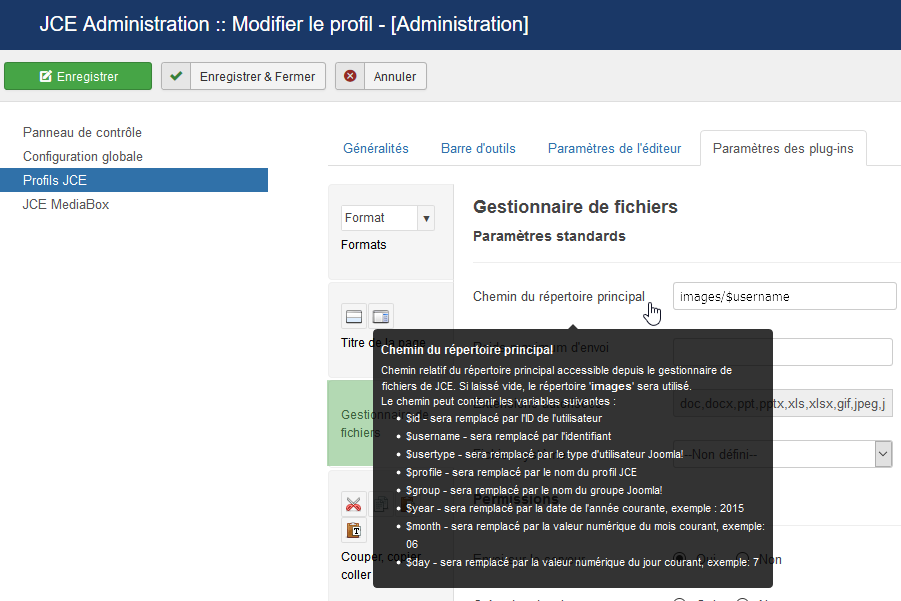Select the Paramètres des plug-ins tab

click(783, 149)
